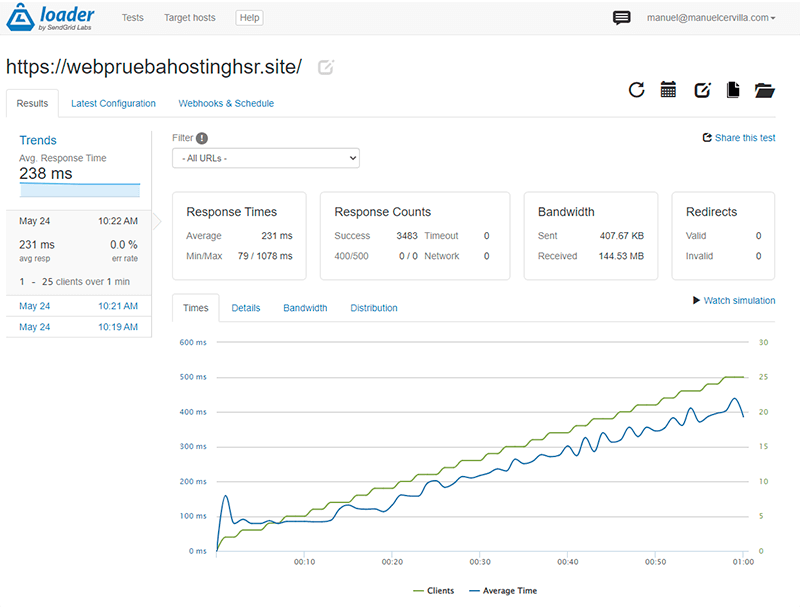Play the Watch simulation link

(x=734, y=300)
